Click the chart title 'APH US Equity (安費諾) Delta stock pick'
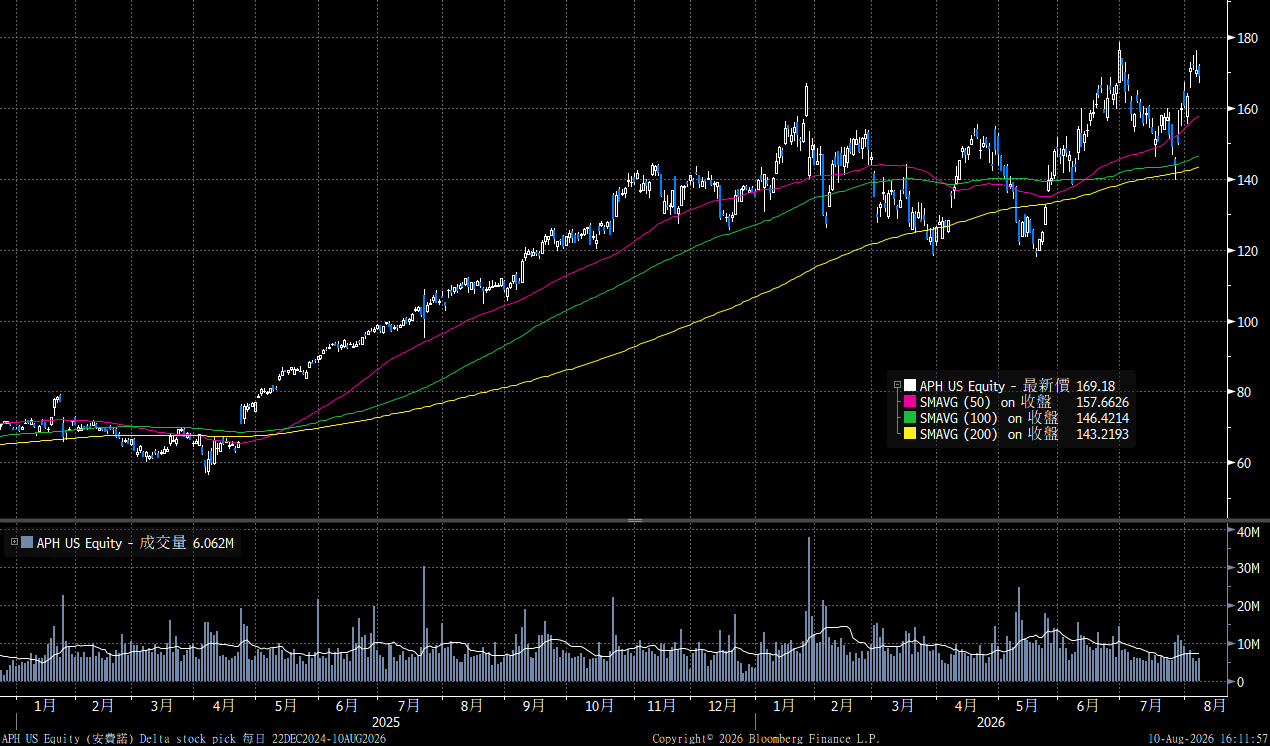 click(119, 739)
